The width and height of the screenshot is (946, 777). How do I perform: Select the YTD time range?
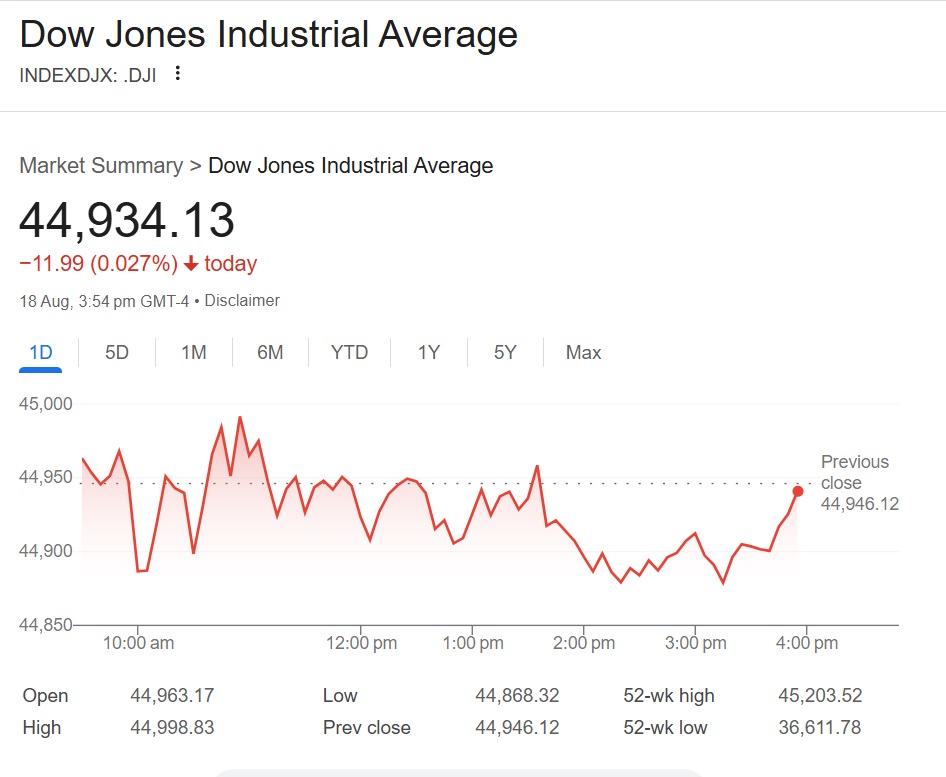pyautogui.click(x=348, y=352)
